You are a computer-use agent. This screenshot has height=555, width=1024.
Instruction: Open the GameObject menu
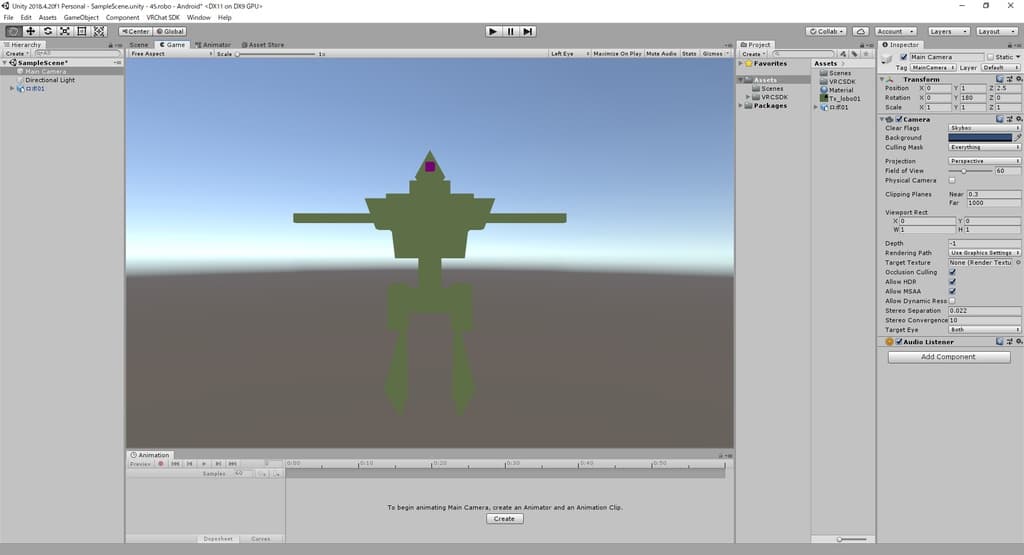click(81, 18)
